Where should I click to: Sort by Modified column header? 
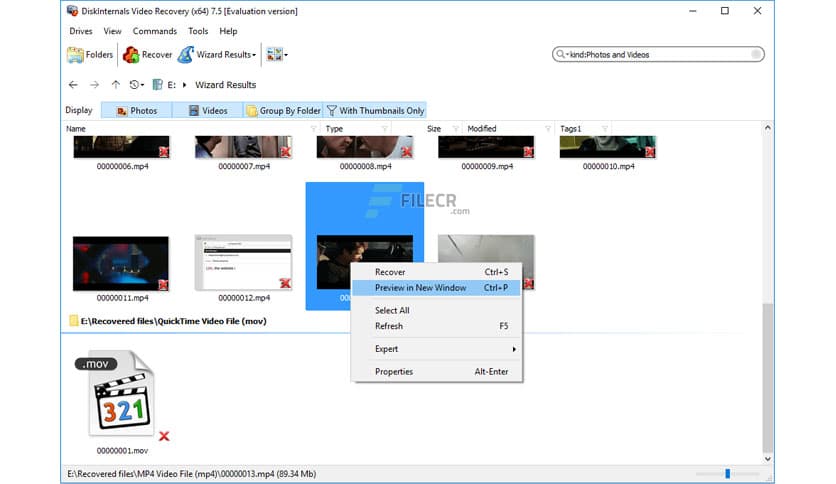click(x=482, y=128)
